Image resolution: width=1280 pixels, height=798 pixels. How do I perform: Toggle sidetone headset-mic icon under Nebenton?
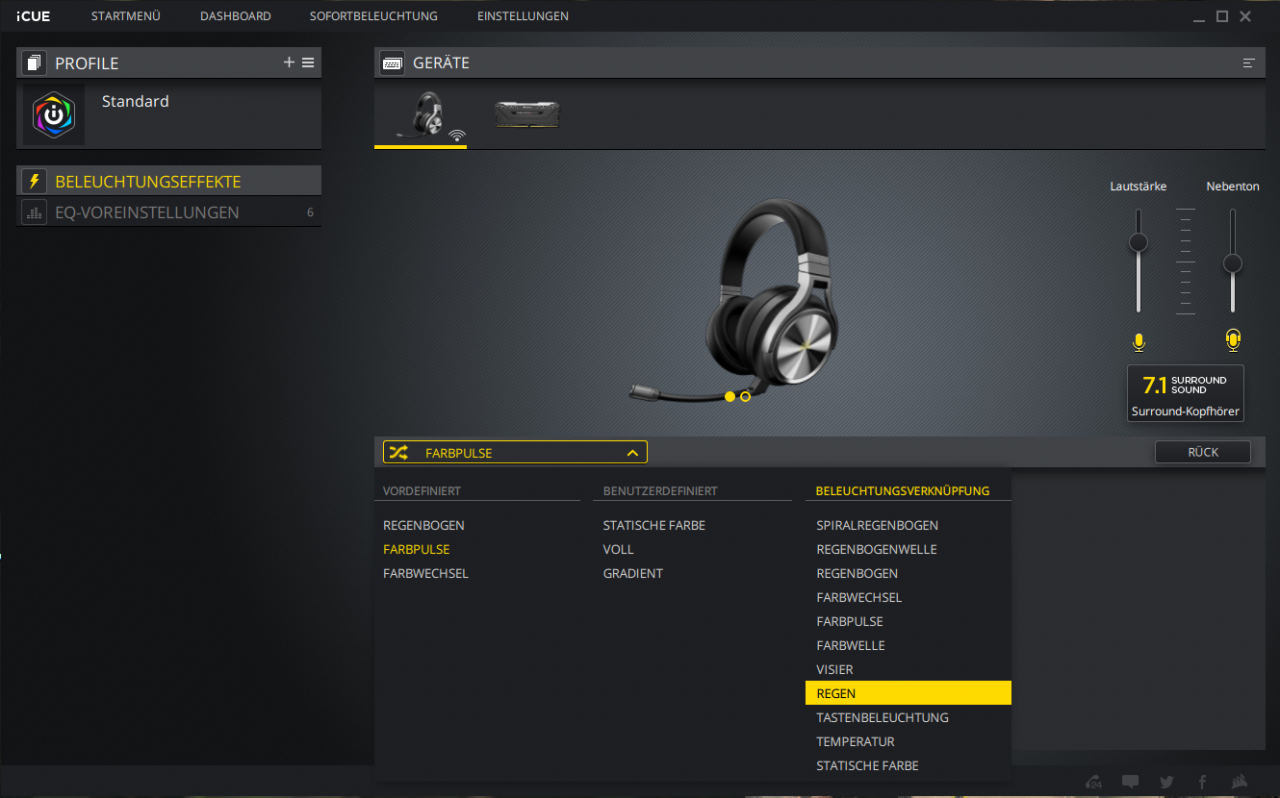(x=1233, y=341)
